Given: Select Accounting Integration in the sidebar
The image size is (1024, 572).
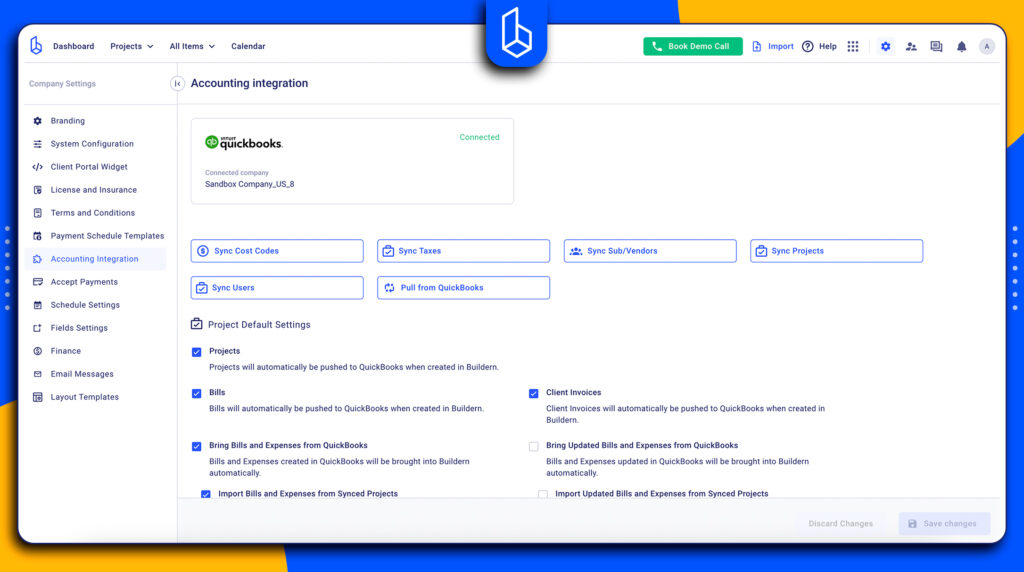Looking at the screenshot, I should click(x=95, y=259).
